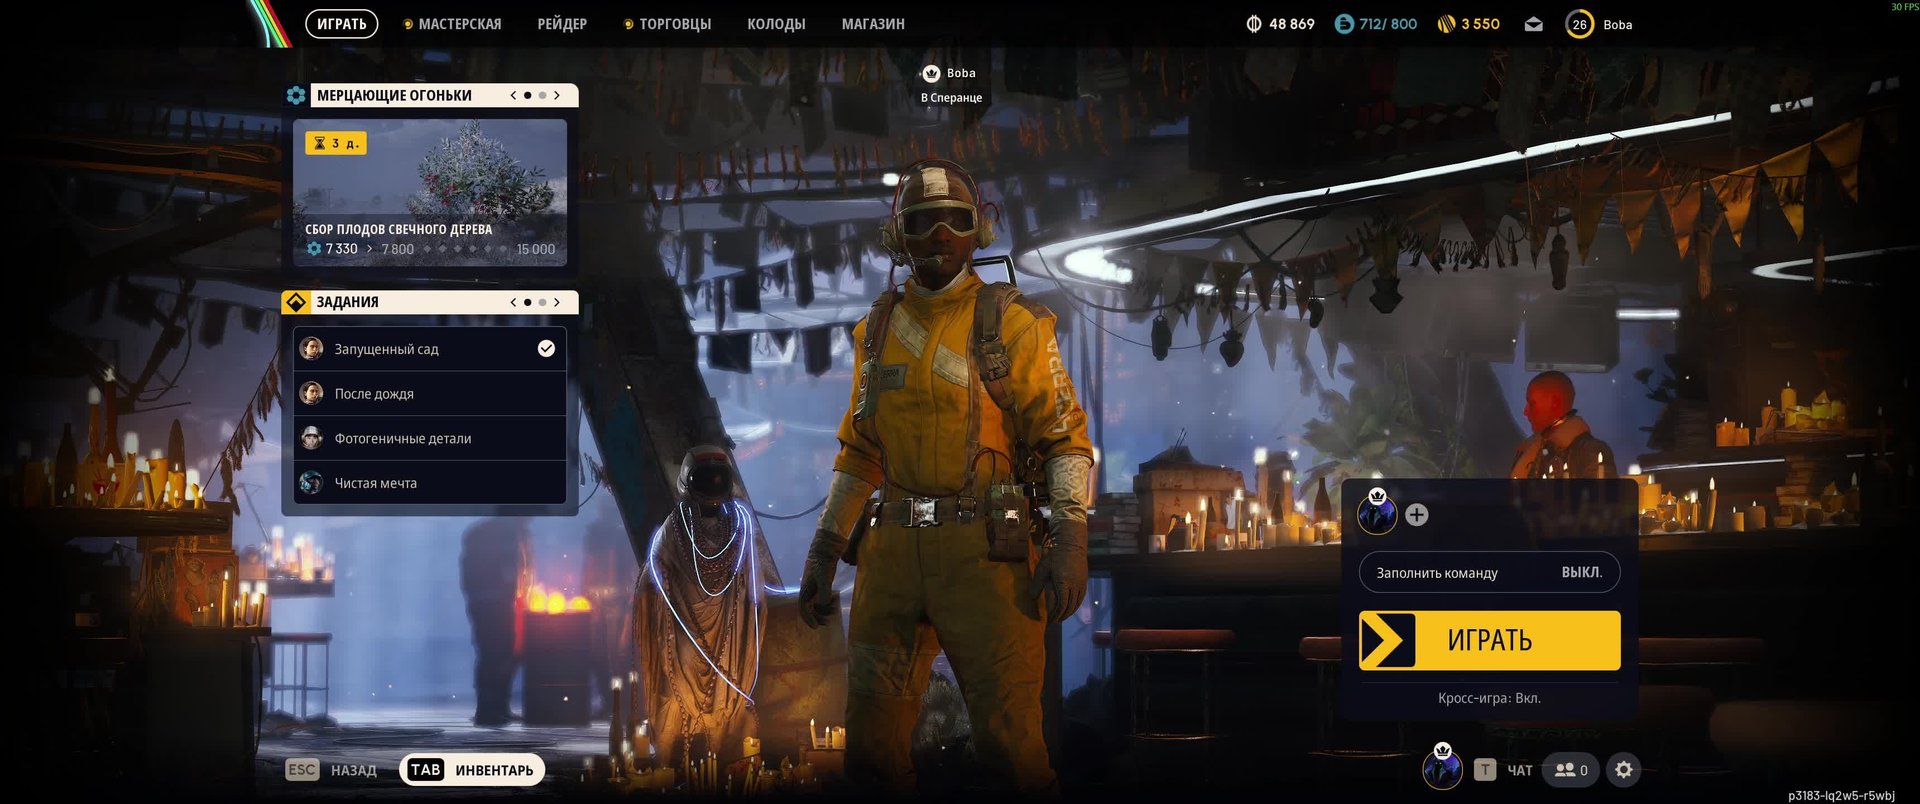Image resolution: width=1920 pixels, height=804 pixels.
Task: Click the yellow diamond icon of Задания panel
Action: (296, 302)
